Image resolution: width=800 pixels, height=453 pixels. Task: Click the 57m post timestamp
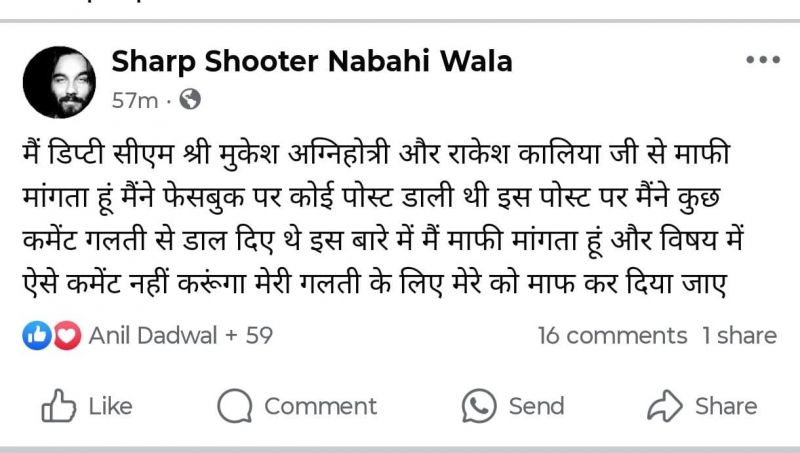(135, 100)
